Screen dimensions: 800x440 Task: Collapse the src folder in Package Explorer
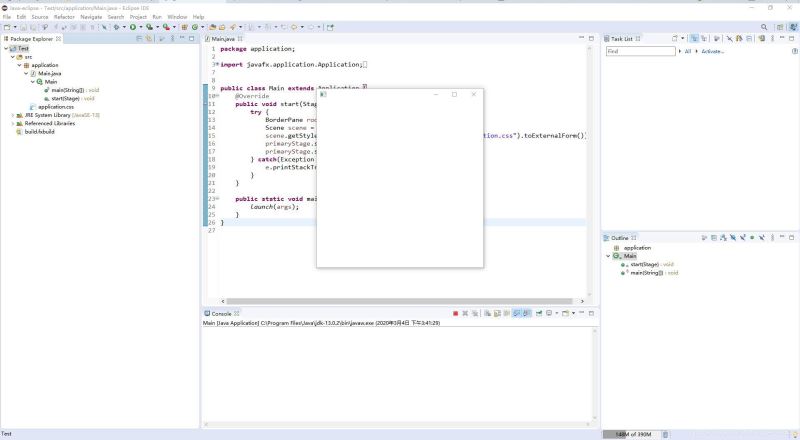[x=13, y=56]
